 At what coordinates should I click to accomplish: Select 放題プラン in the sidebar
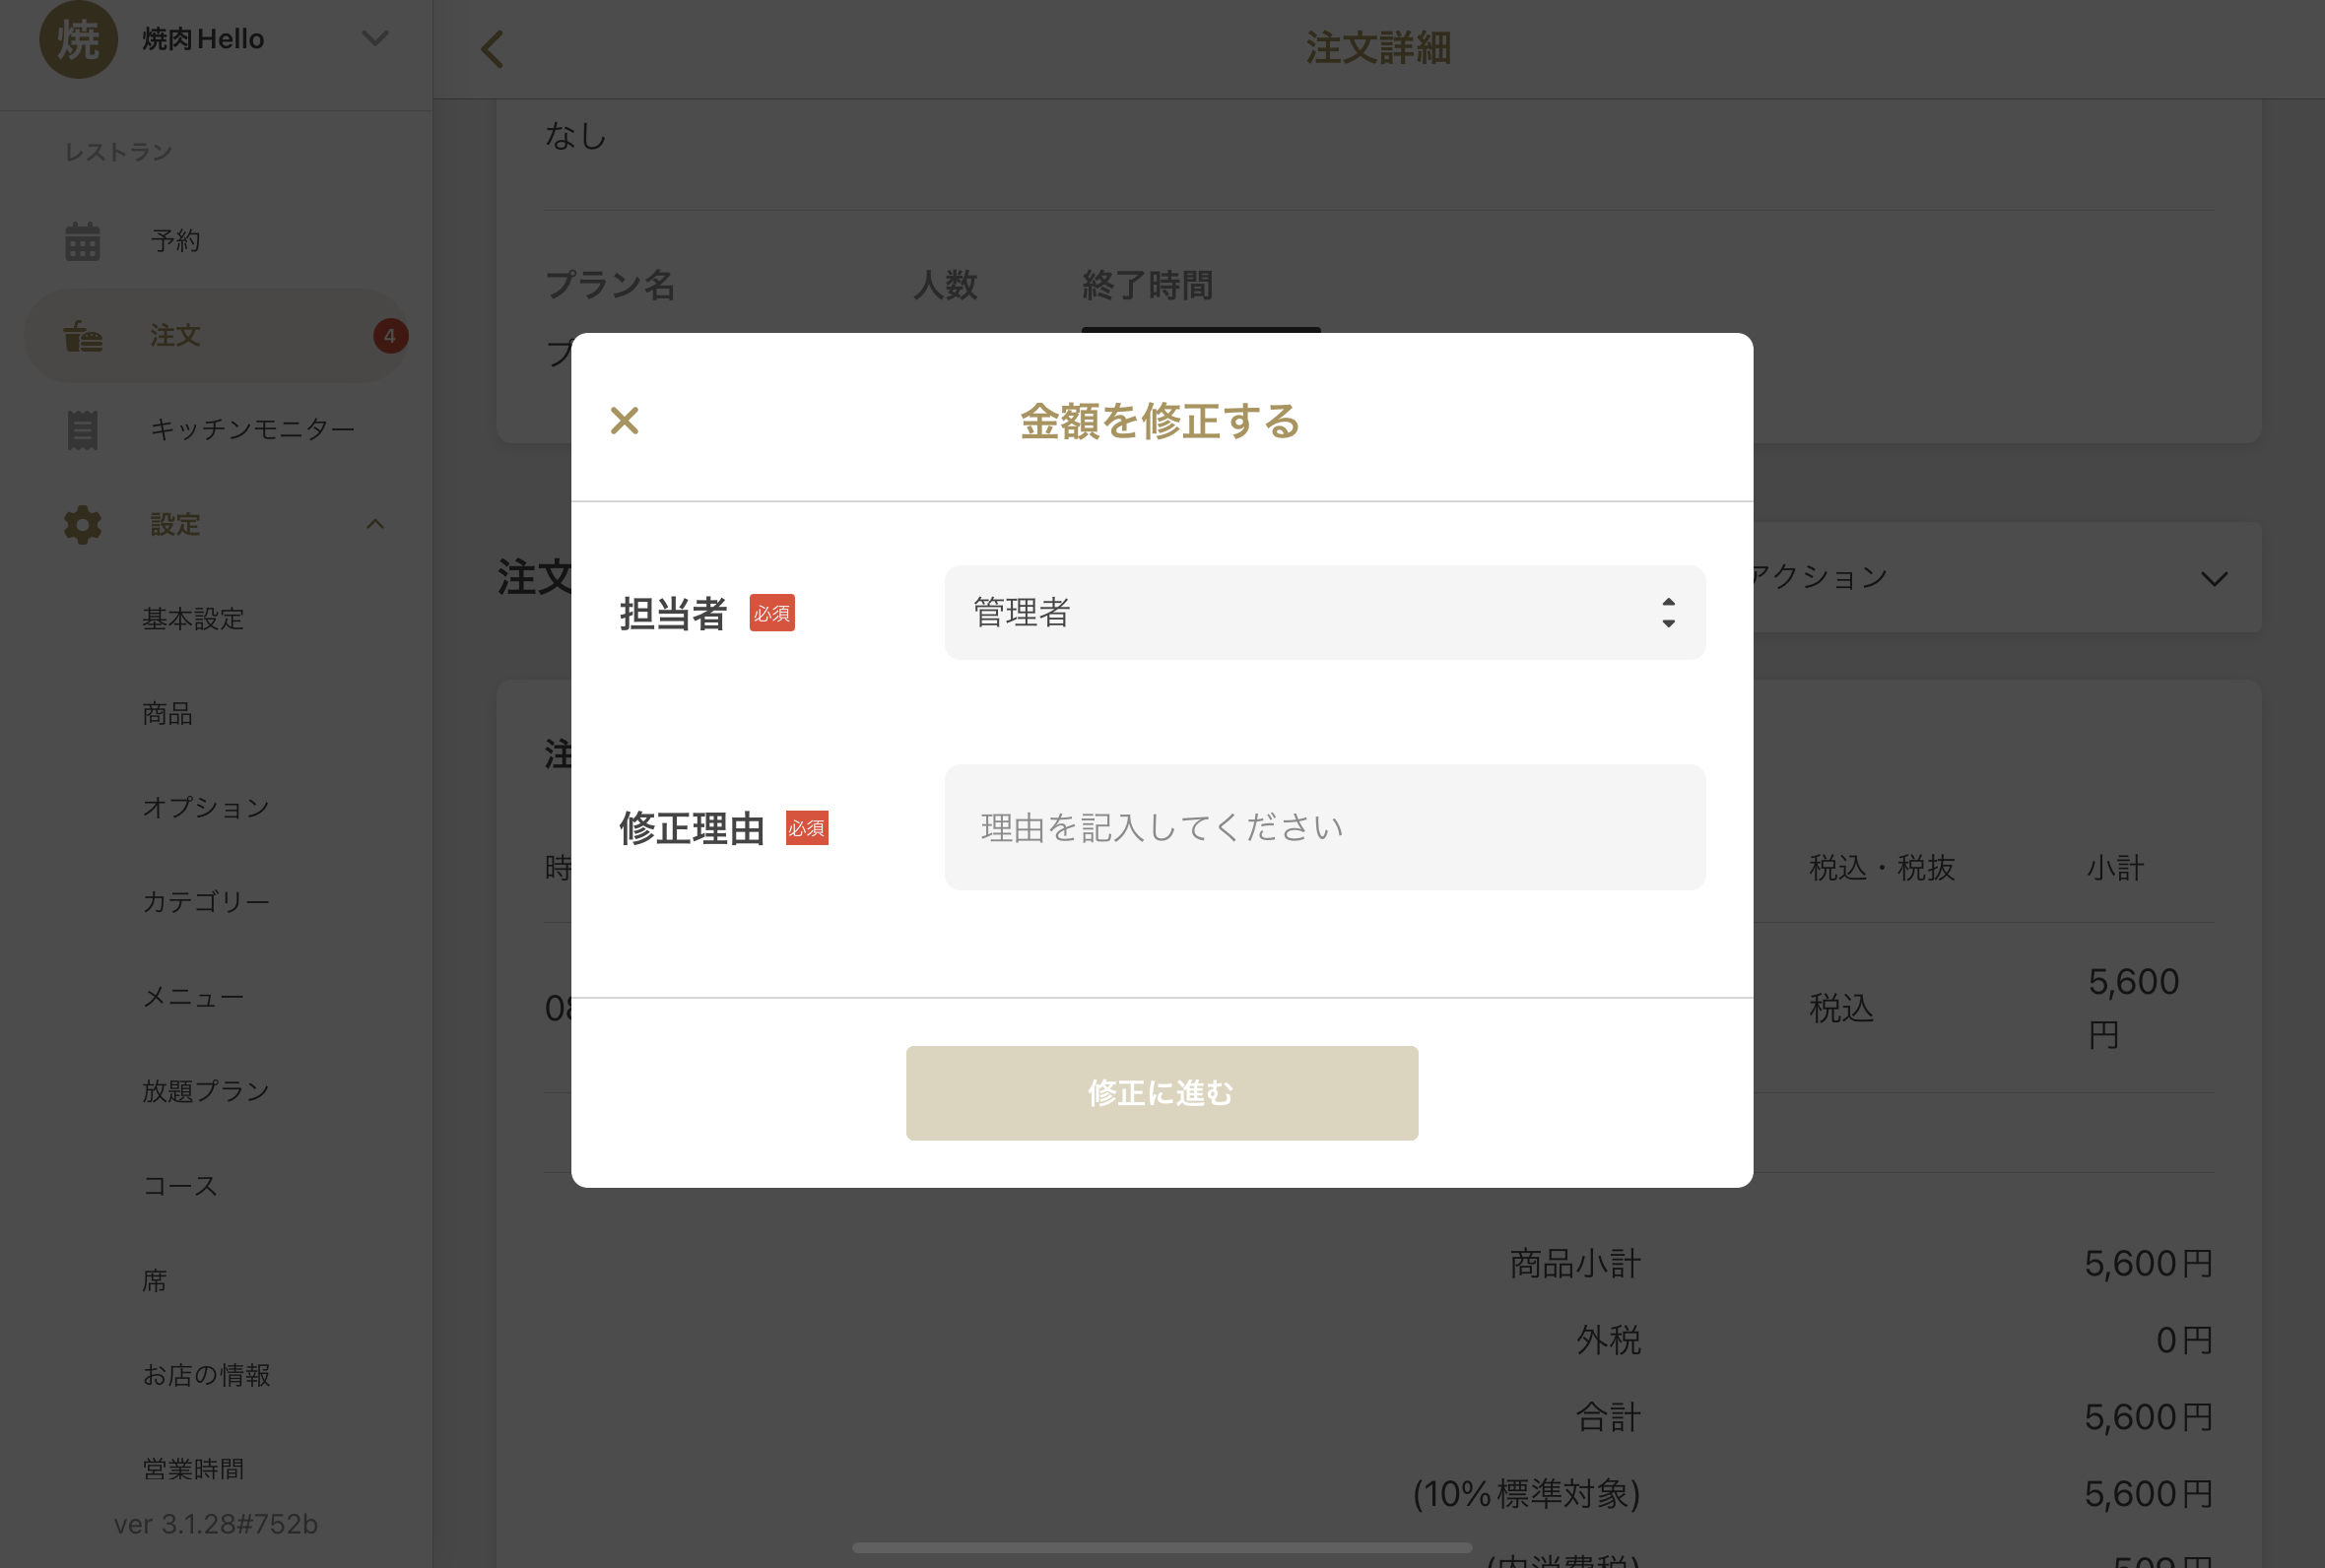point(205,1091)
